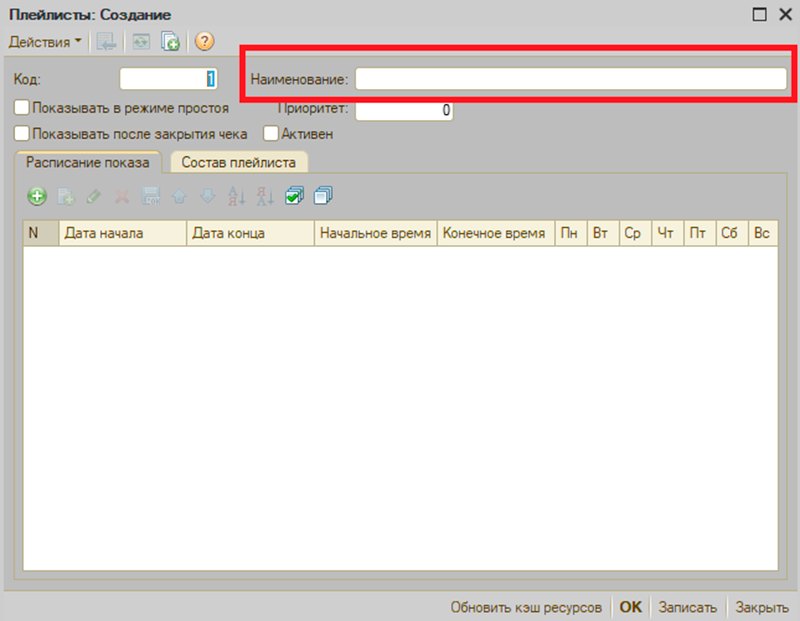Click the copy row icon in schedule toolbar

click(66, 196)
